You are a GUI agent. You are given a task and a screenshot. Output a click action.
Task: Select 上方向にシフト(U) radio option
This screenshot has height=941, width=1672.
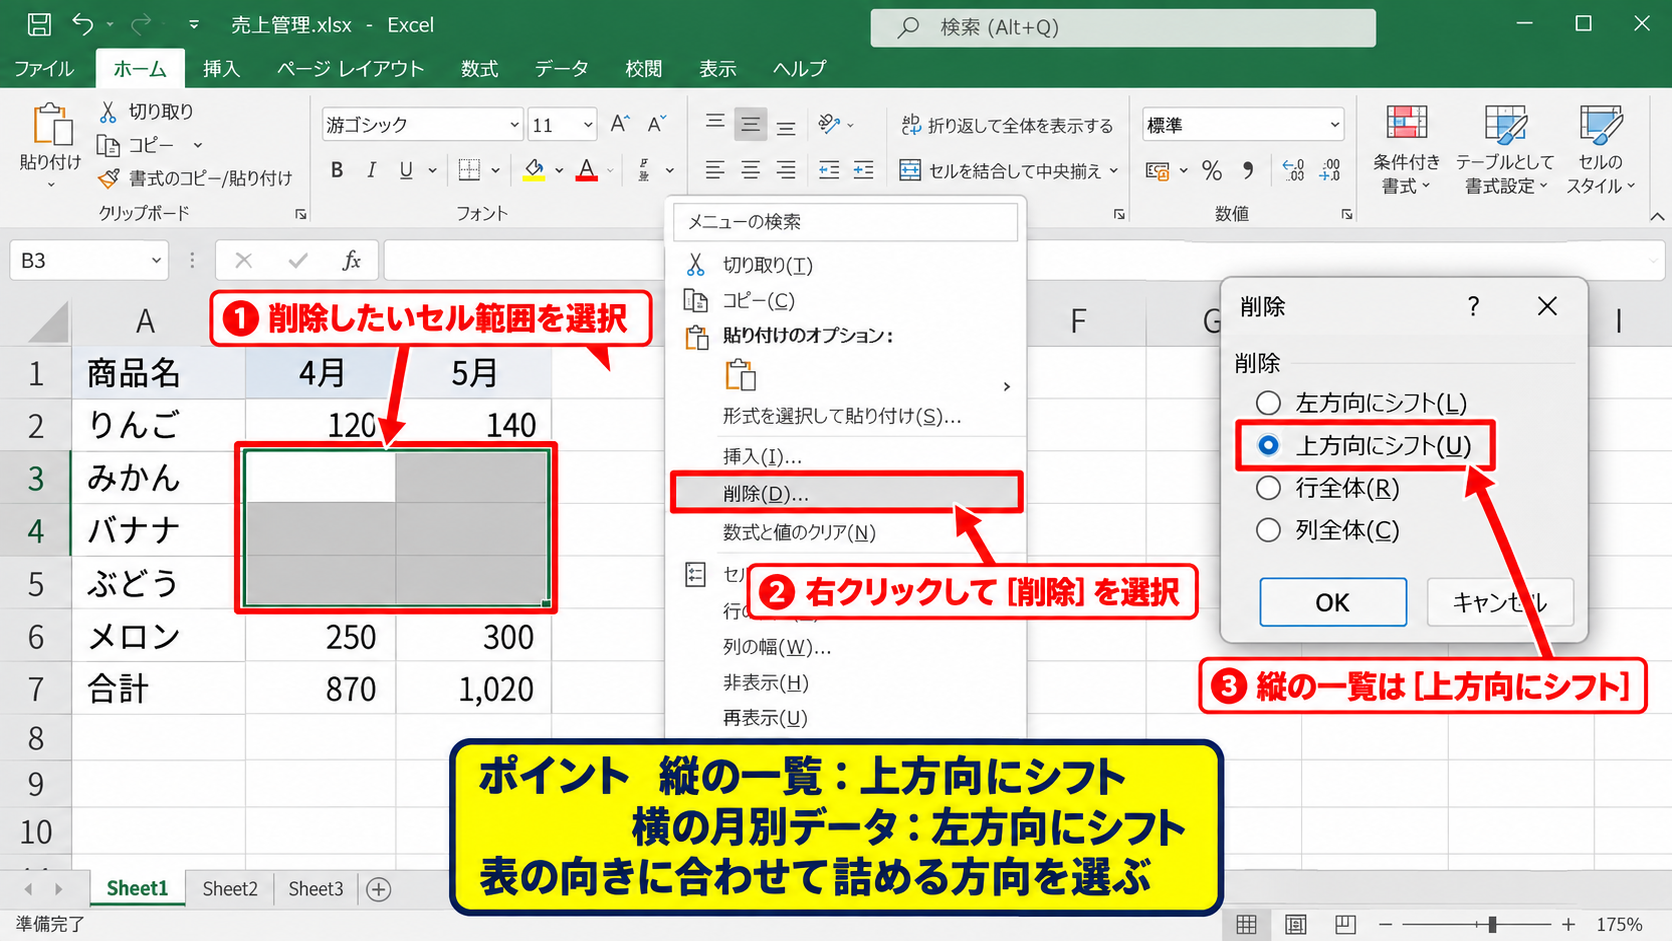click(x=1268, y=445)
